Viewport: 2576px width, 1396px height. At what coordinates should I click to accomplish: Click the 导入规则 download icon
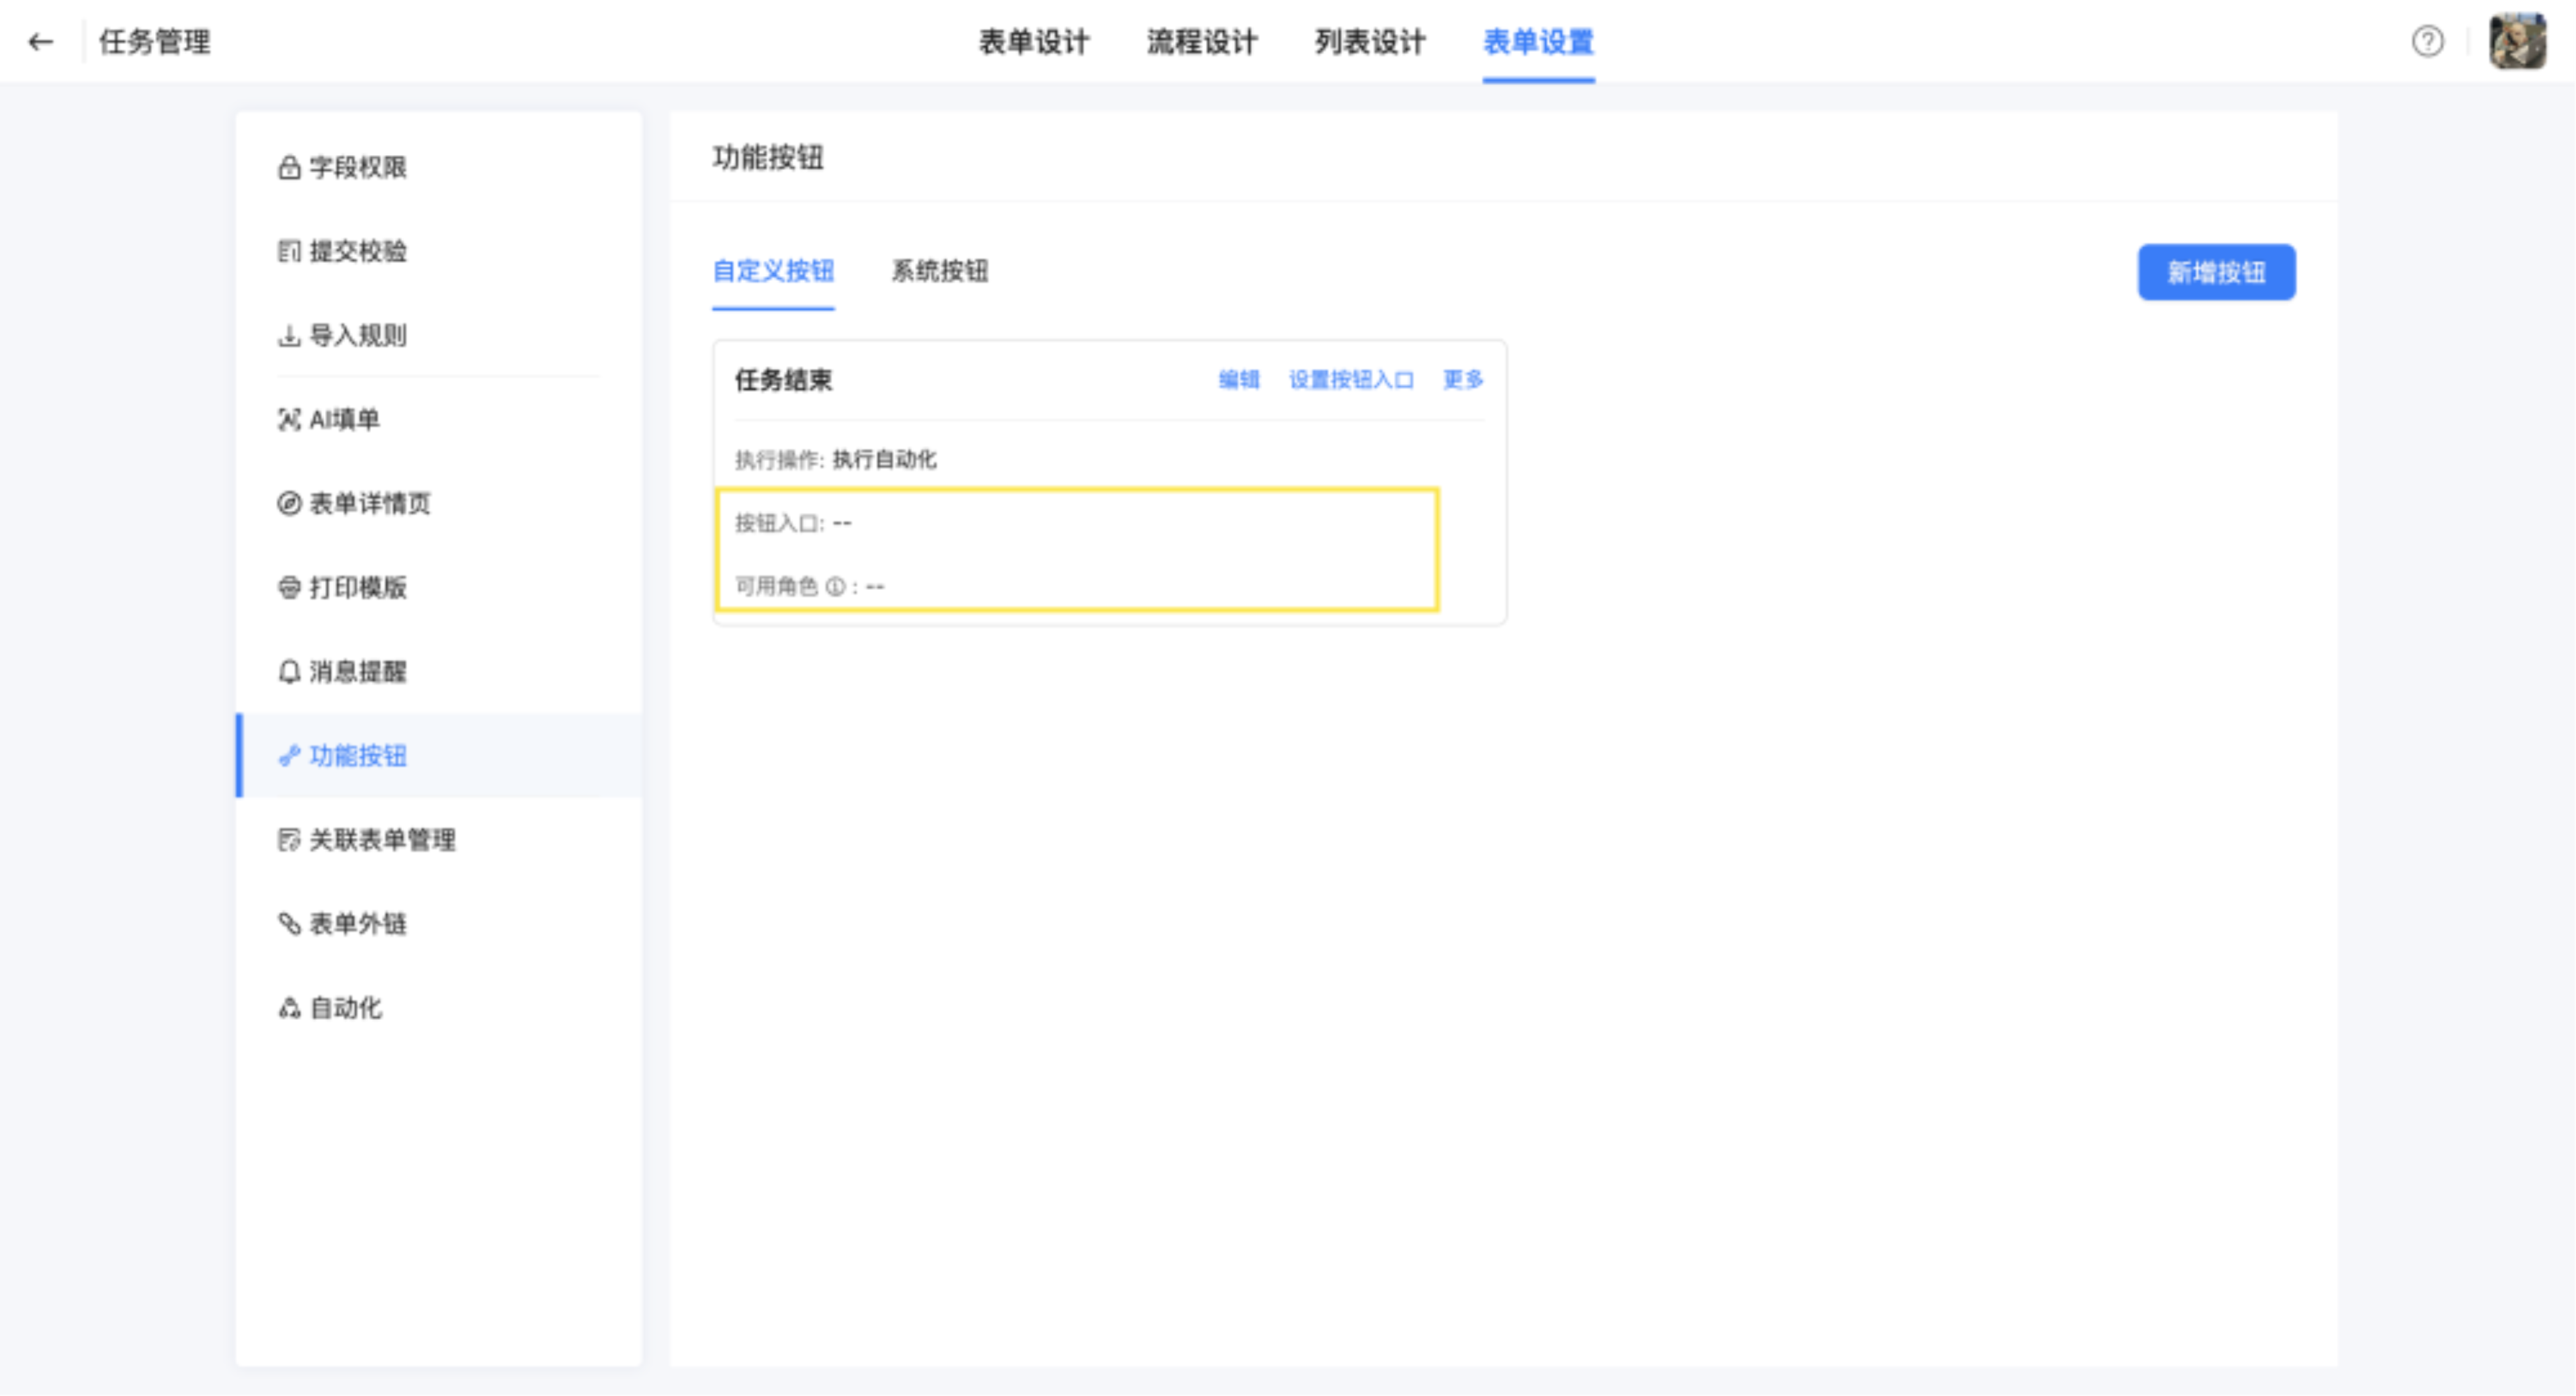pos(289,336)
